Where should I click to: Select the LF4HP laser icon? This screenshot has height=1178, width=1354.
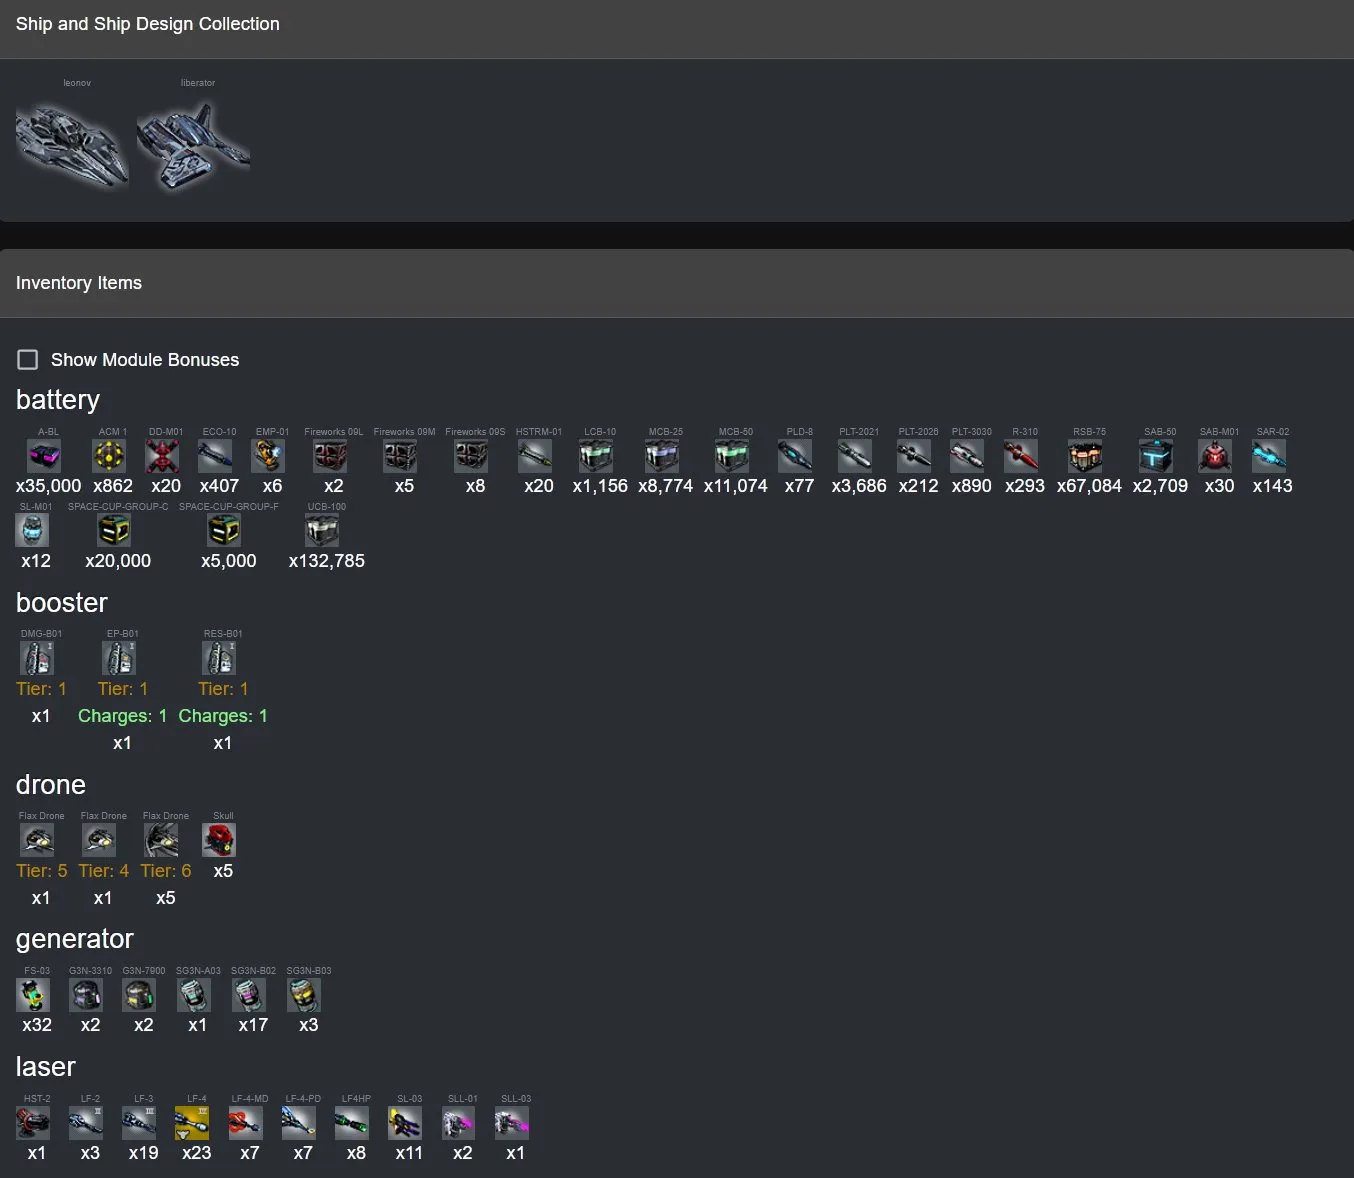click(352, 1123)
